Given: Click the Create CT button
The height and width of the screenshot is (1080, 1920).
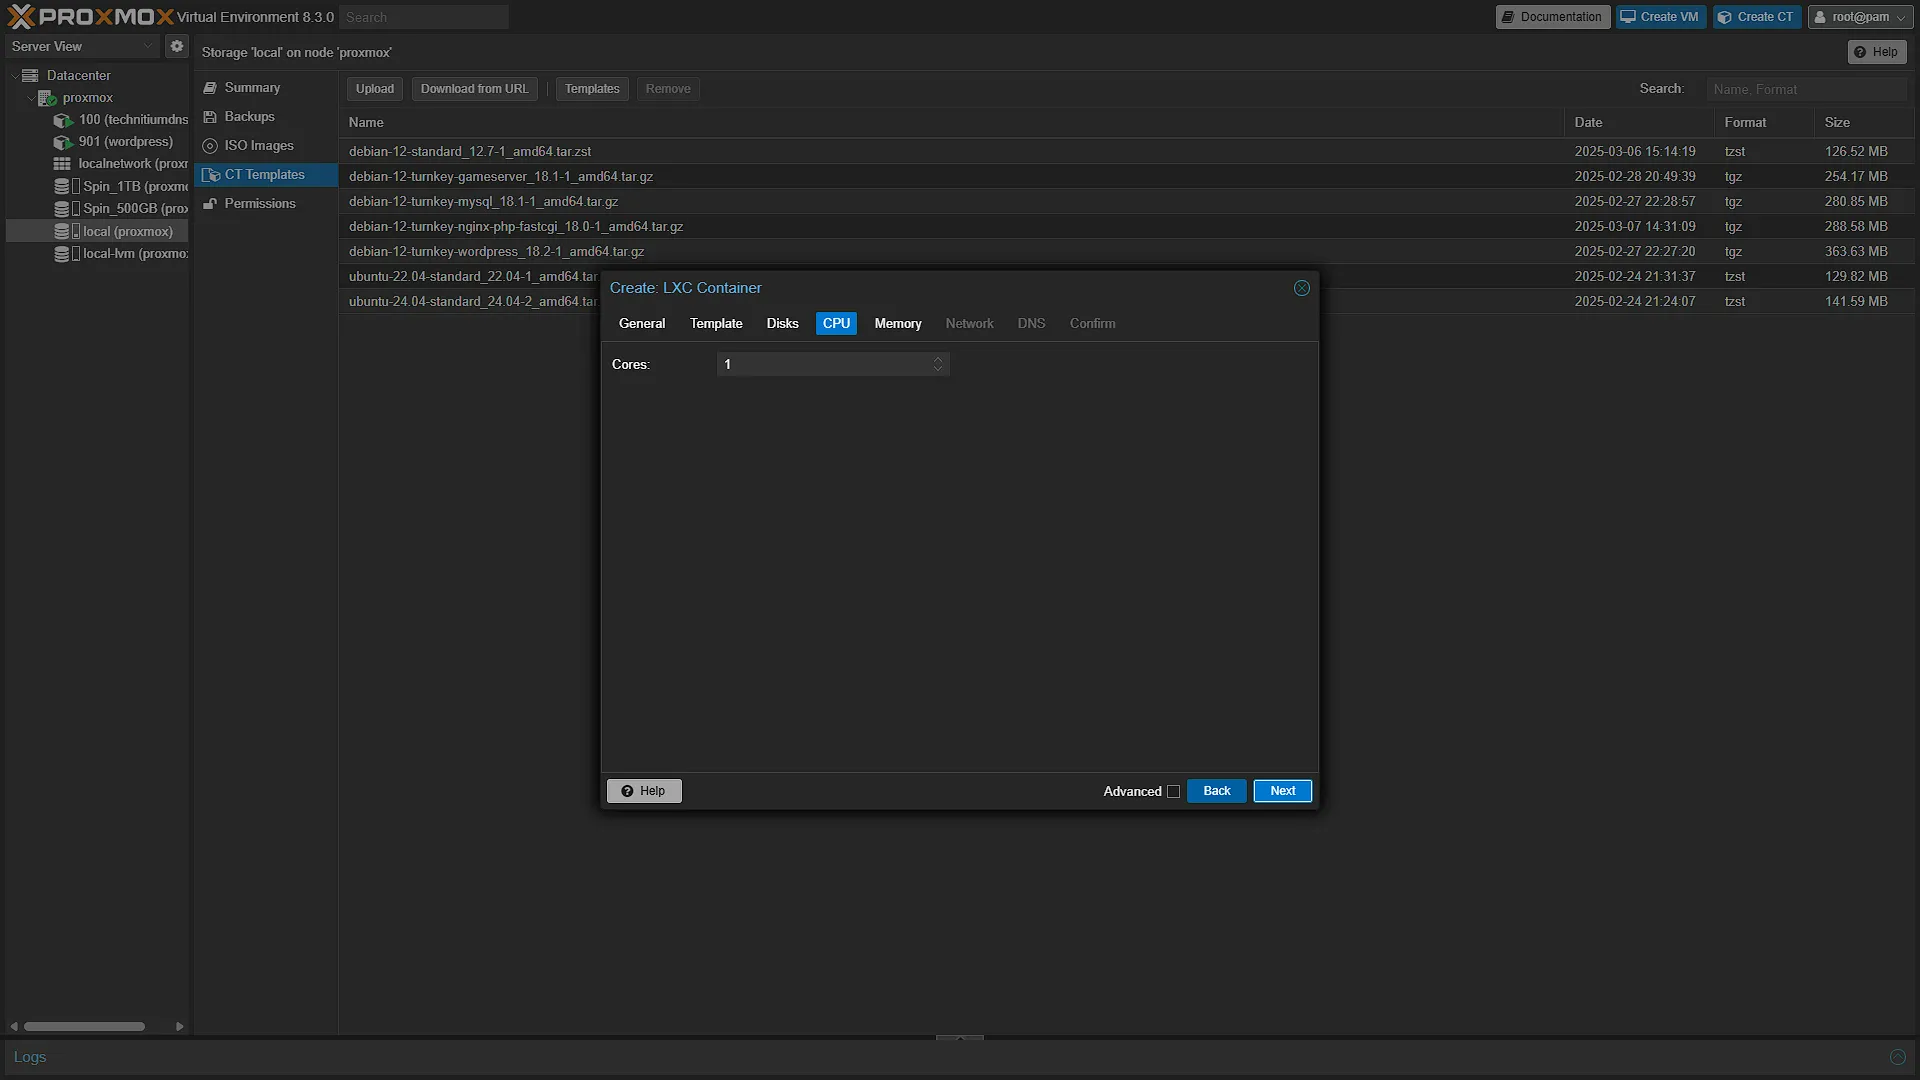Looking at the screenshot, I should 1757,17.
